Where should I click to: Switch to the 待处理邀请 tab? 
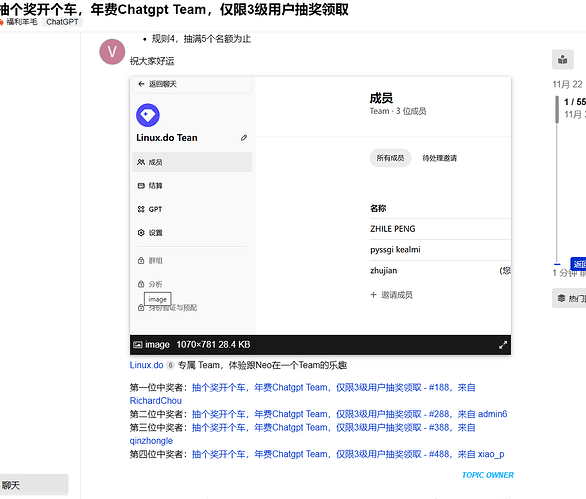440,158
